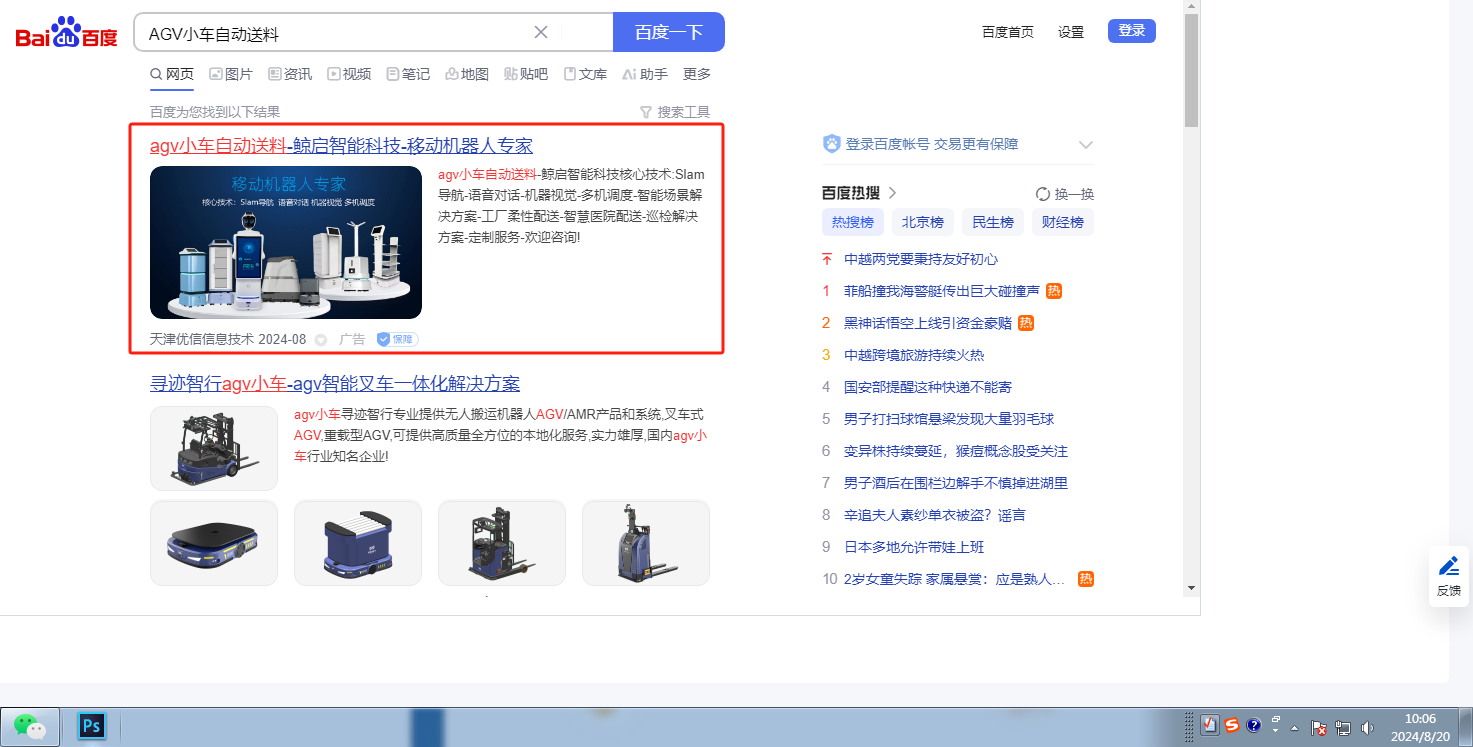Open the 设置 menu
The width and height of the screenshot is (1473, 747).
pos(1071,32)
